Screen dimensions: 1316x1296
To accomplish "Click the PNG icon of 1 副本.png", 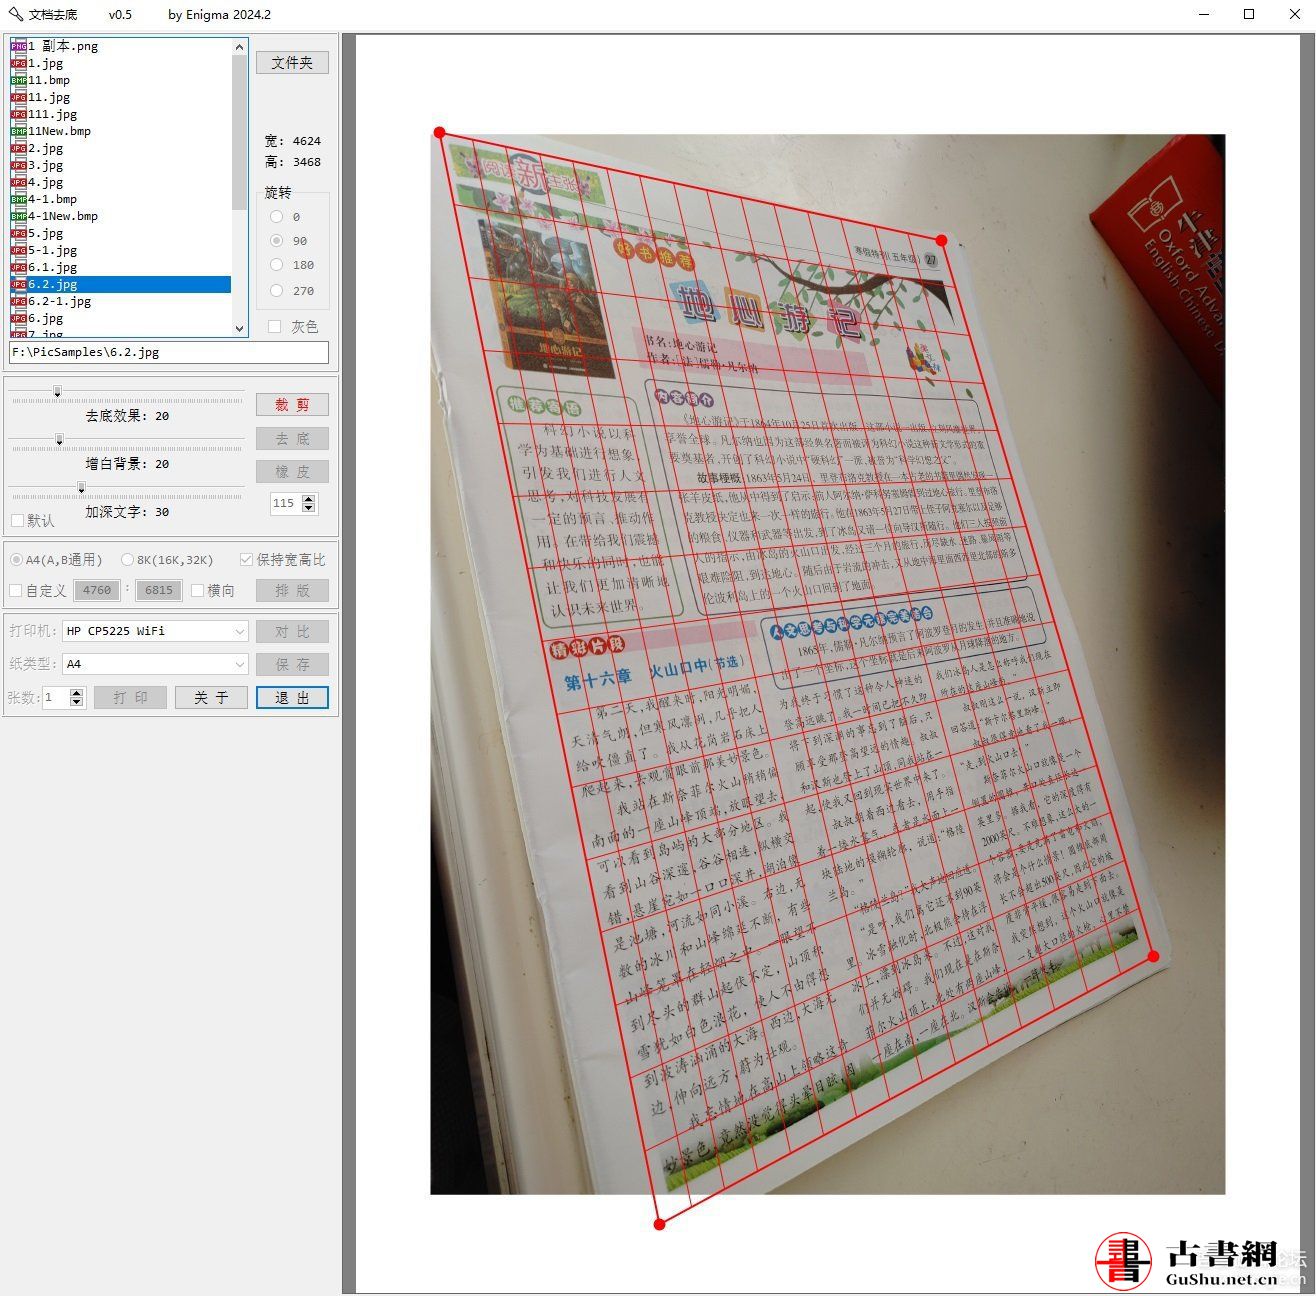I will click(18, 46).
